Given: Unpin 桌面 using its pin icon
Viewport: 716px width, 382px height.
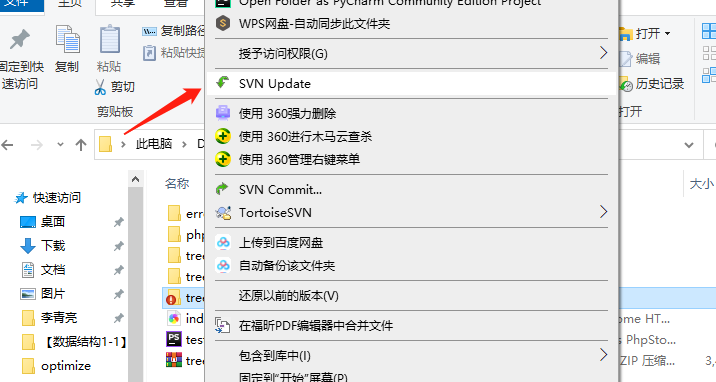Looking at the screenshot, I should pos(119,222).
